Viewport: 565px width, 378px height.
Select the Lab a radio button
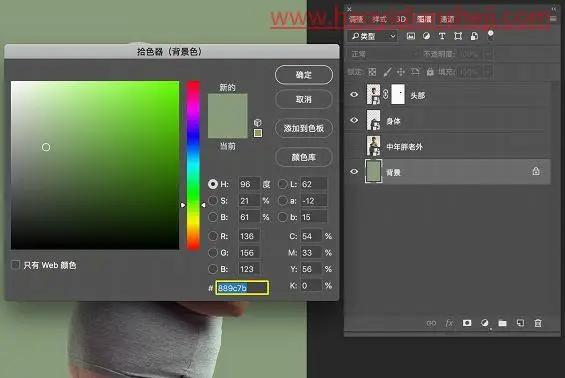click(283, 200)
